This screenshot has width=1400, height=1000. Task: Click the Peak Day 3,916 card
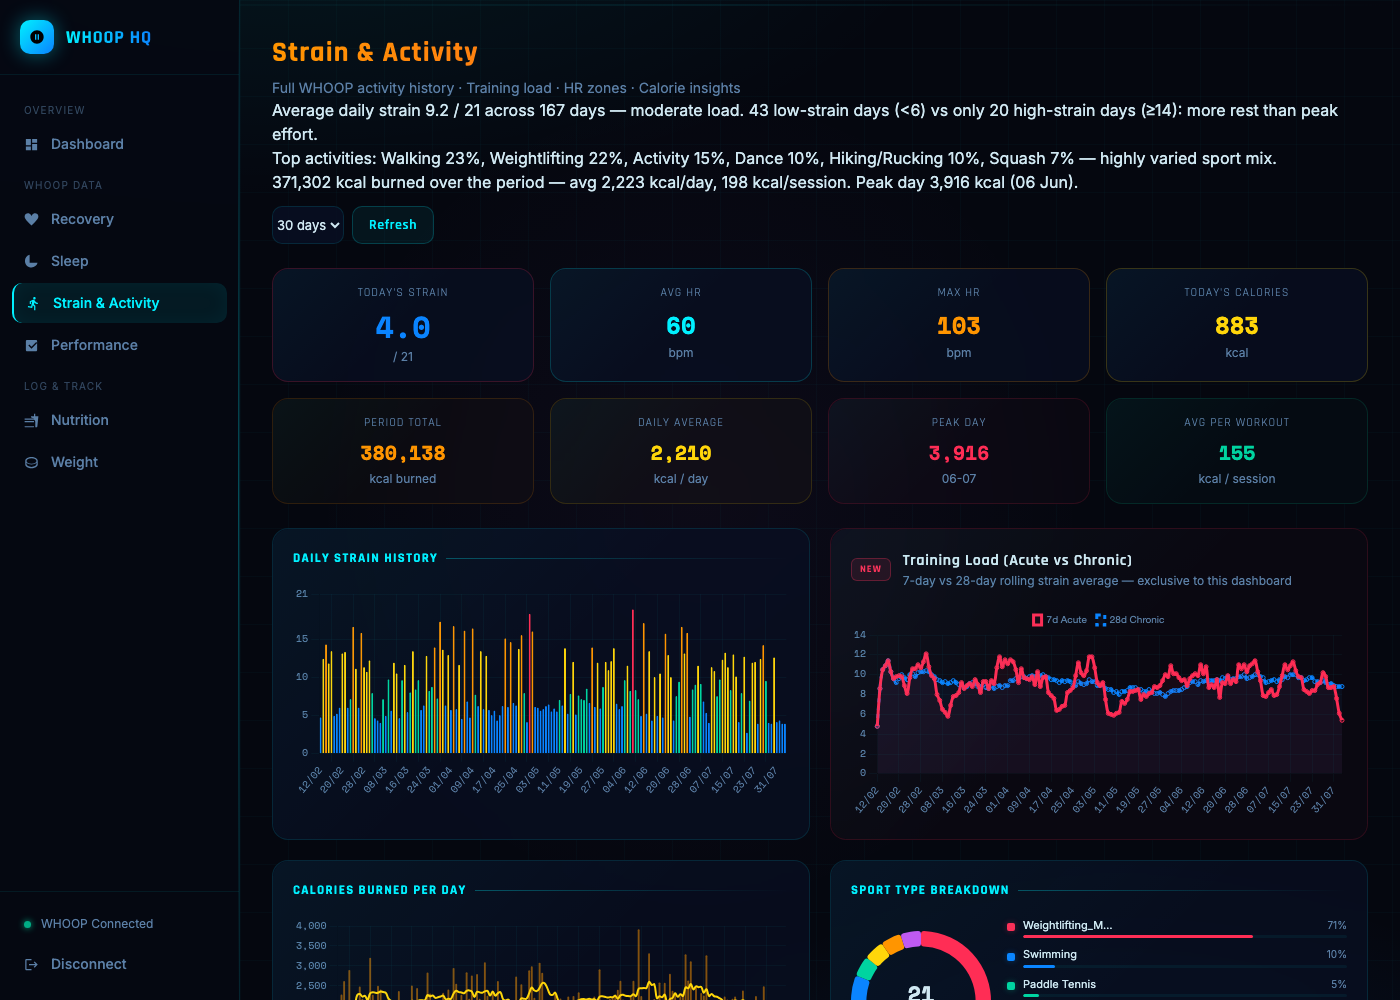click(x=959, y=451)
